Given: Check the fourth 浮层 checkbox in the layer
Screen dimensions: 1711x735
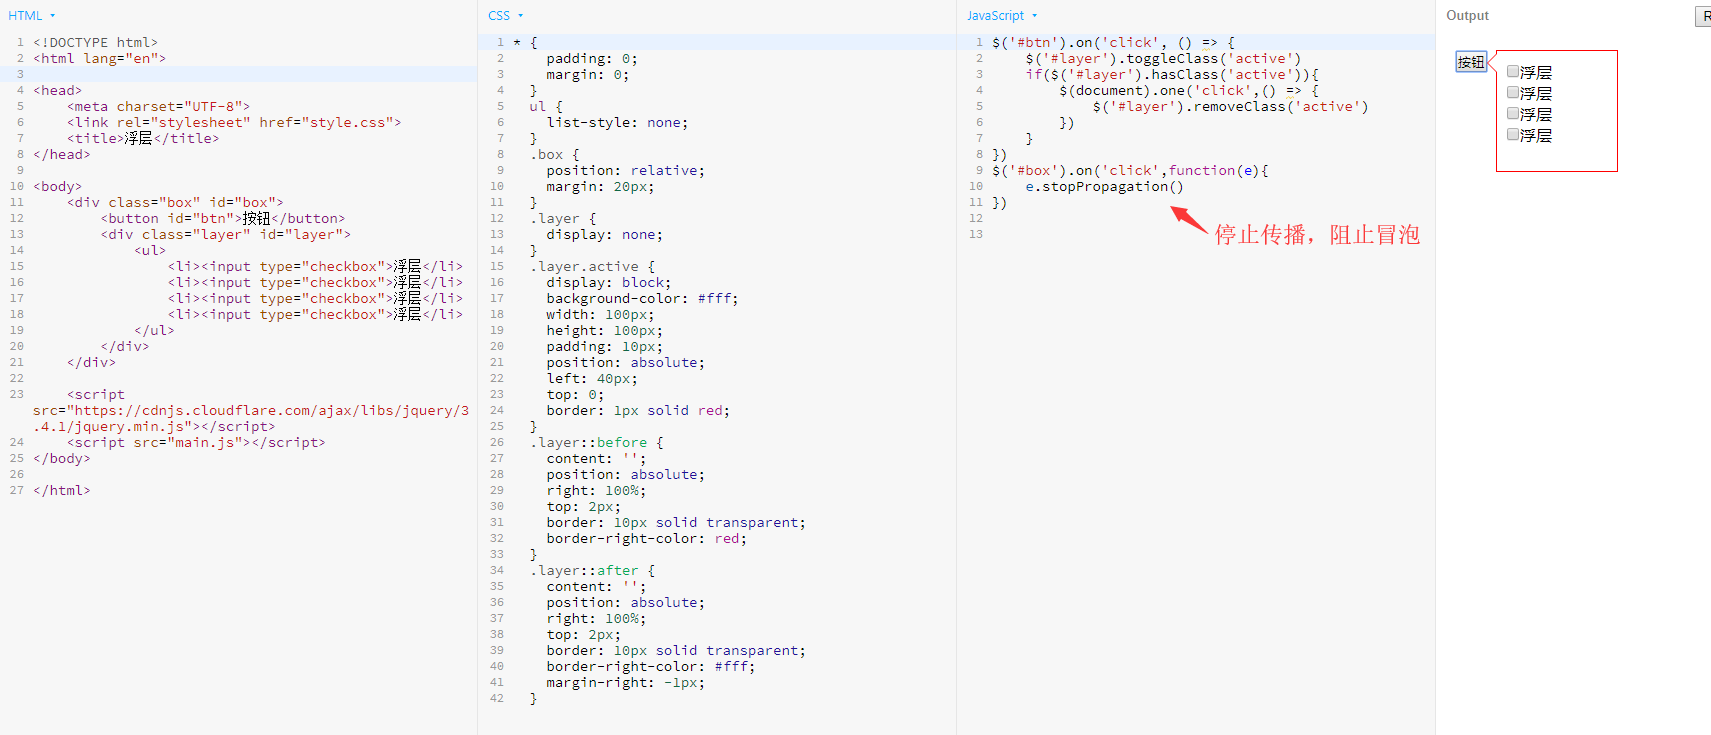Looking at the screenshot, I should click(1513, 135).
